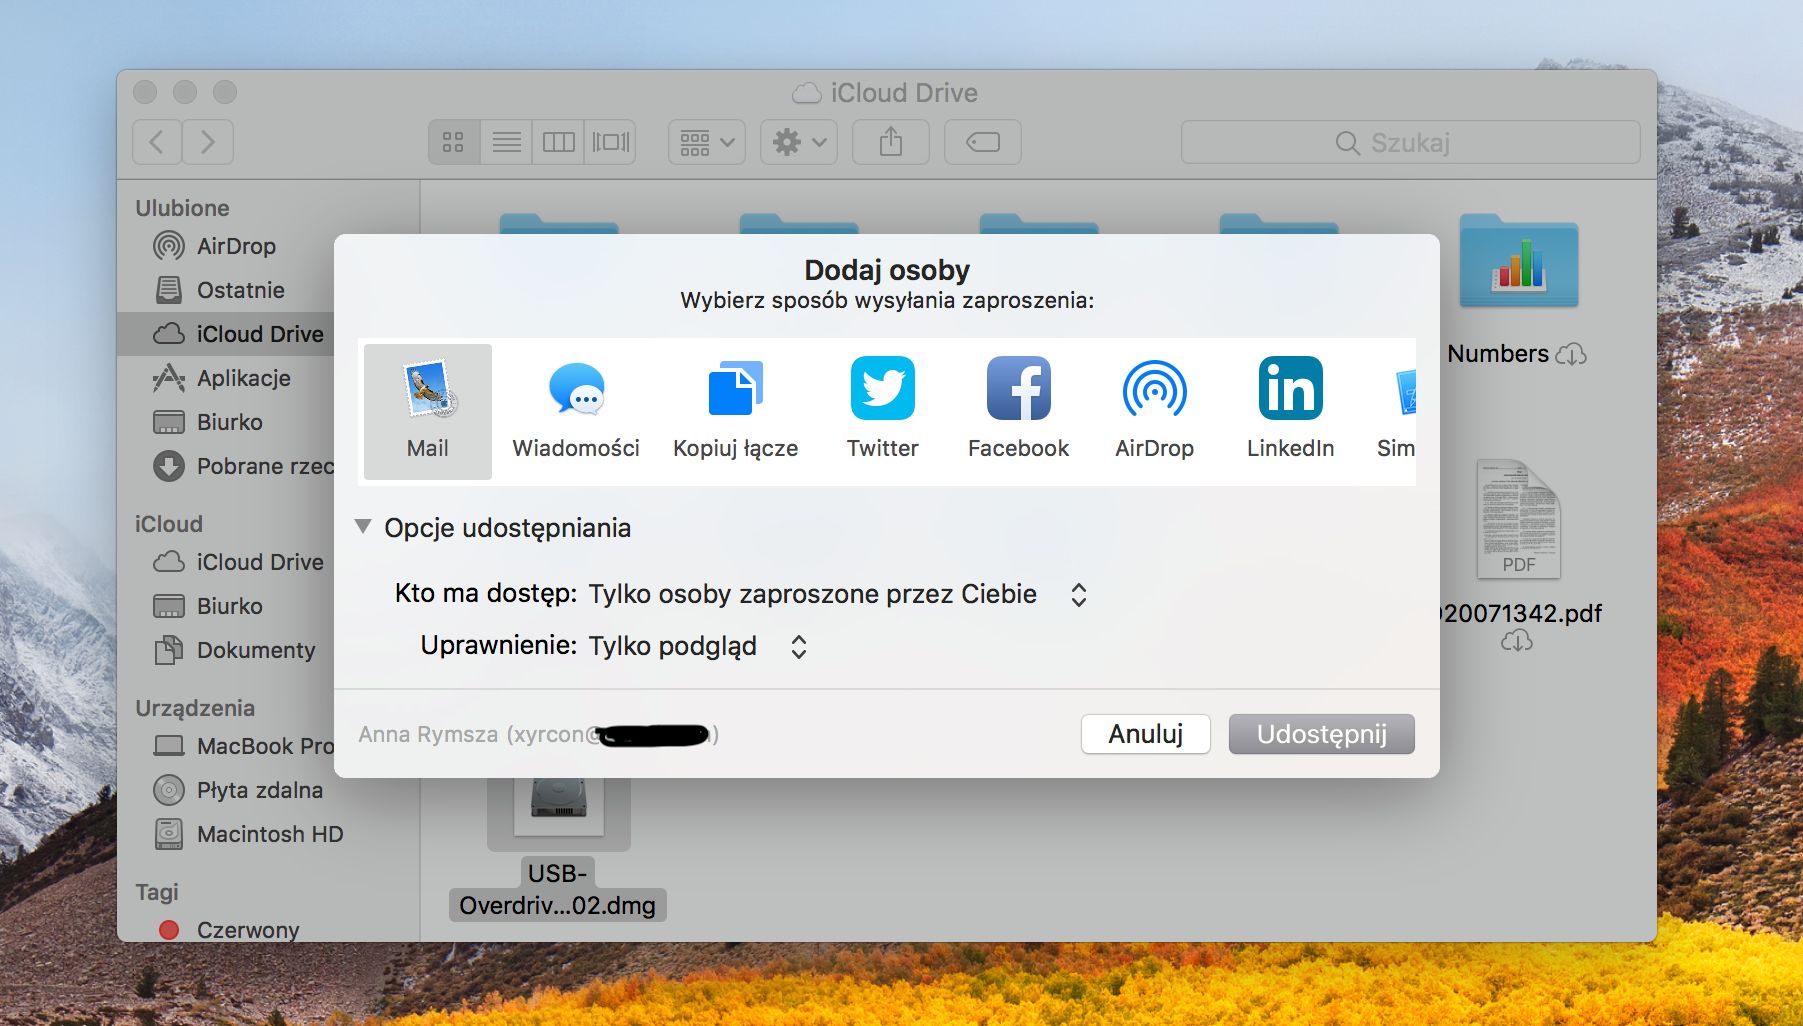
Task: Open the gear action menu
Action: [799, 142]
